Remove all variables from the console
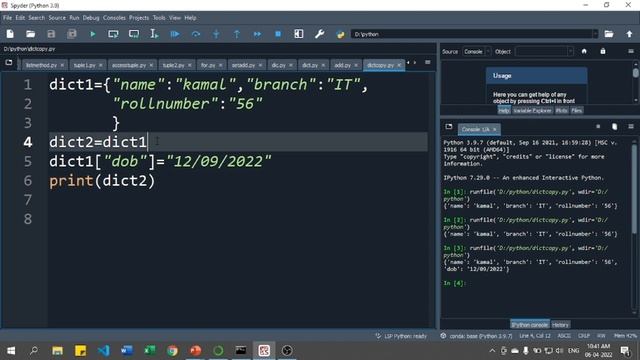Viewport: 640px width, 360px height. click(614, 127)
